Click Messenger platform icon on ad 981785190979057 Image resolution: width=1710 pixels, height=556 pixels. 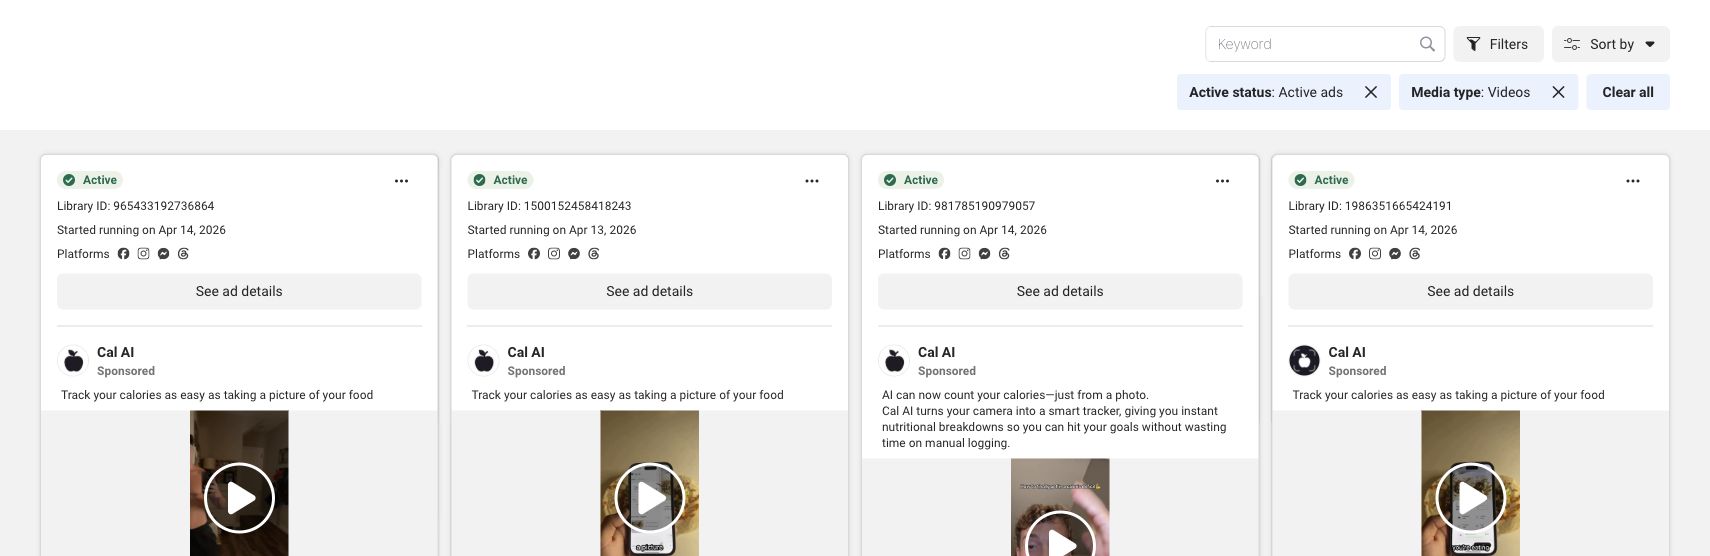click(985, 254)
